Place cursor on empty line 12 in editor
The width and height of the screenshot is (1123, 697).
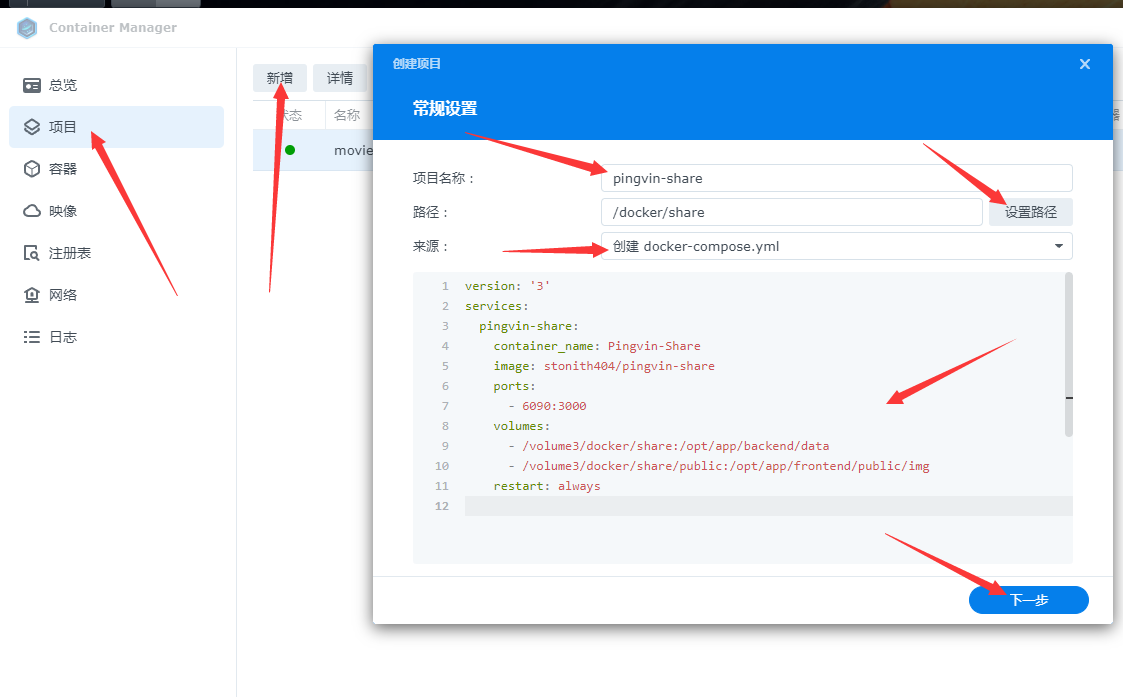tap(760, 506)
